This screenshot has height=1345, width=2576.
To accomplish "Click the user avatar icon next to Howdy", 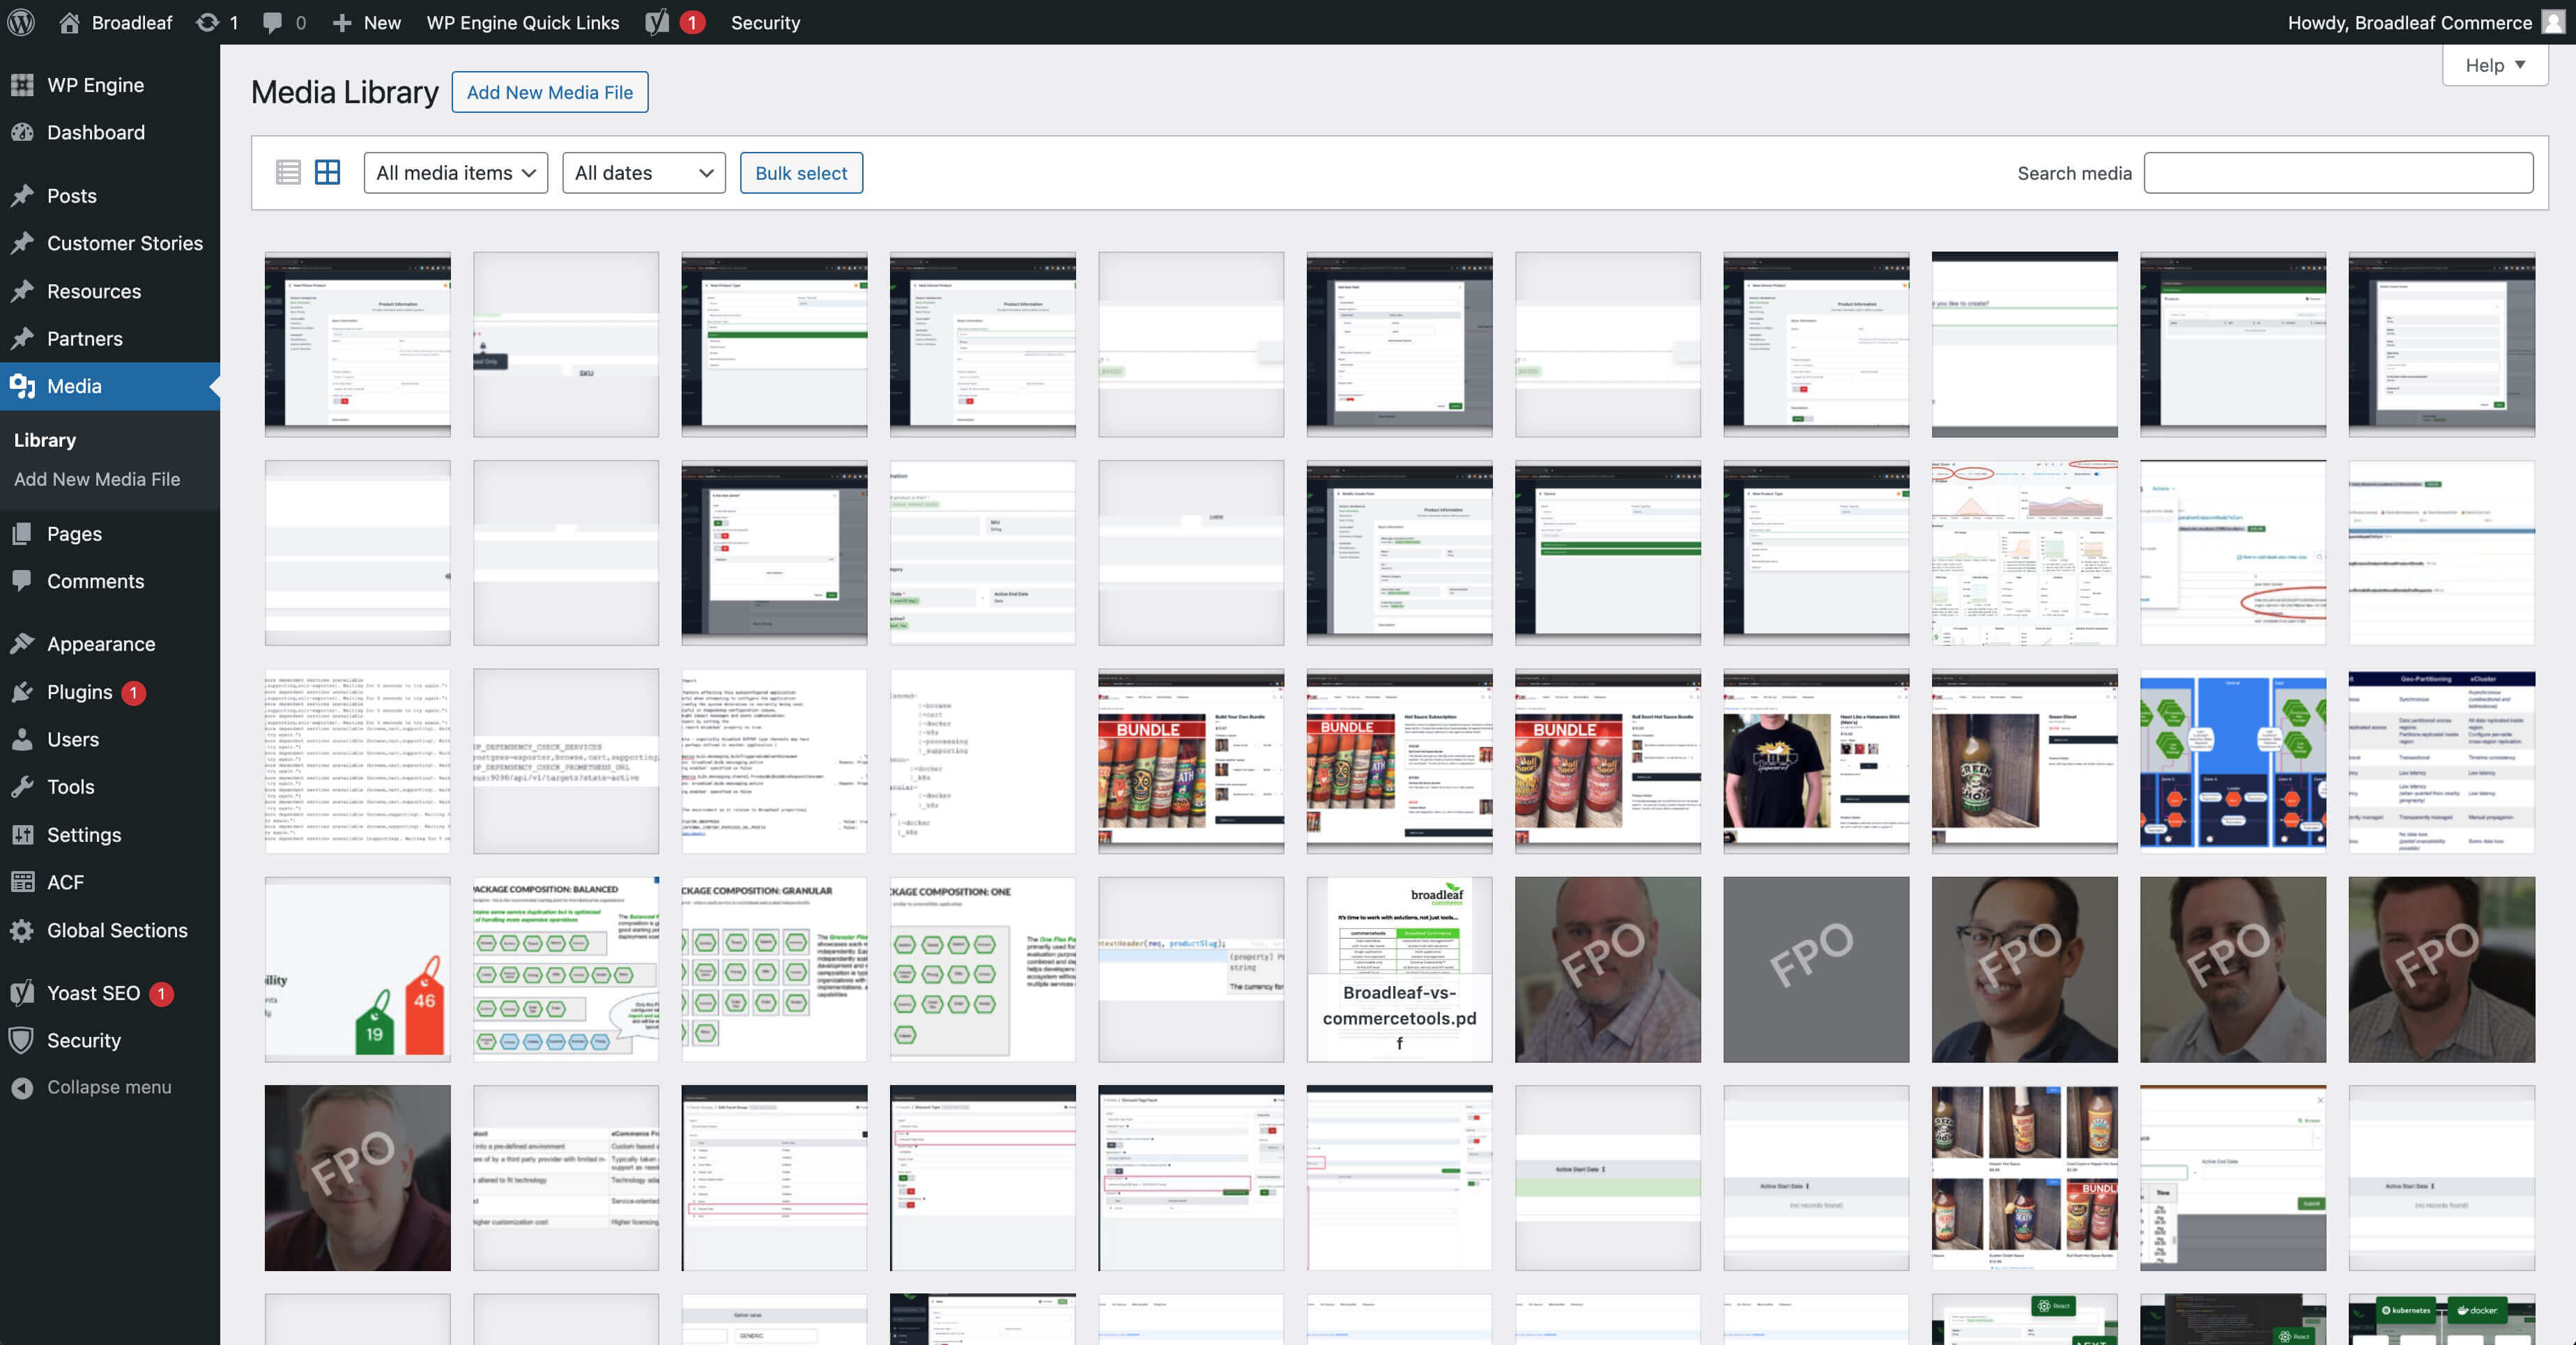I will tap(2553, 22).
